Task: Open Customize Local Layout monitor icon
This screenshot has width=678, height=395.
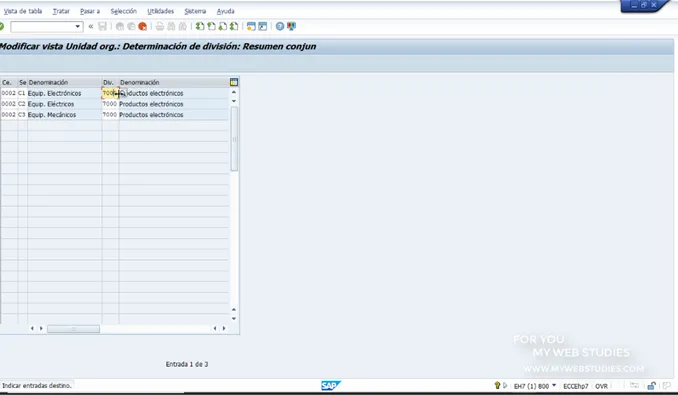Action: tap(291, 27)
